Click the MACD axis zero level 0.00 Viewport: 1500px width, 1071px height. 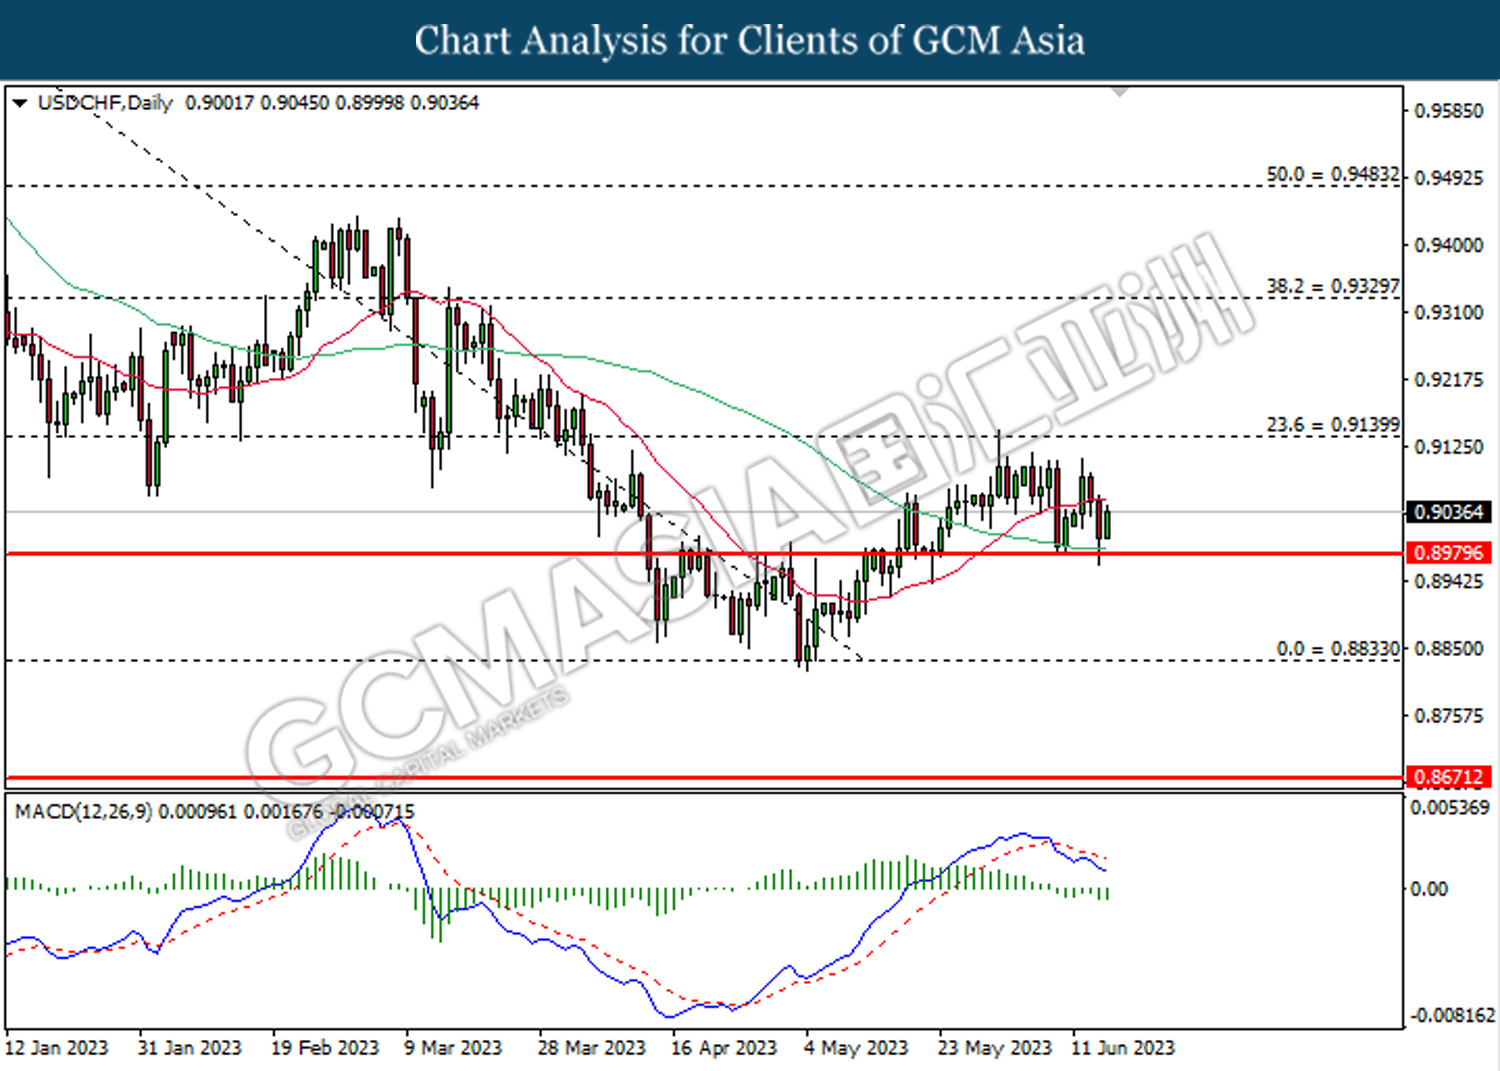(1428, 888)
